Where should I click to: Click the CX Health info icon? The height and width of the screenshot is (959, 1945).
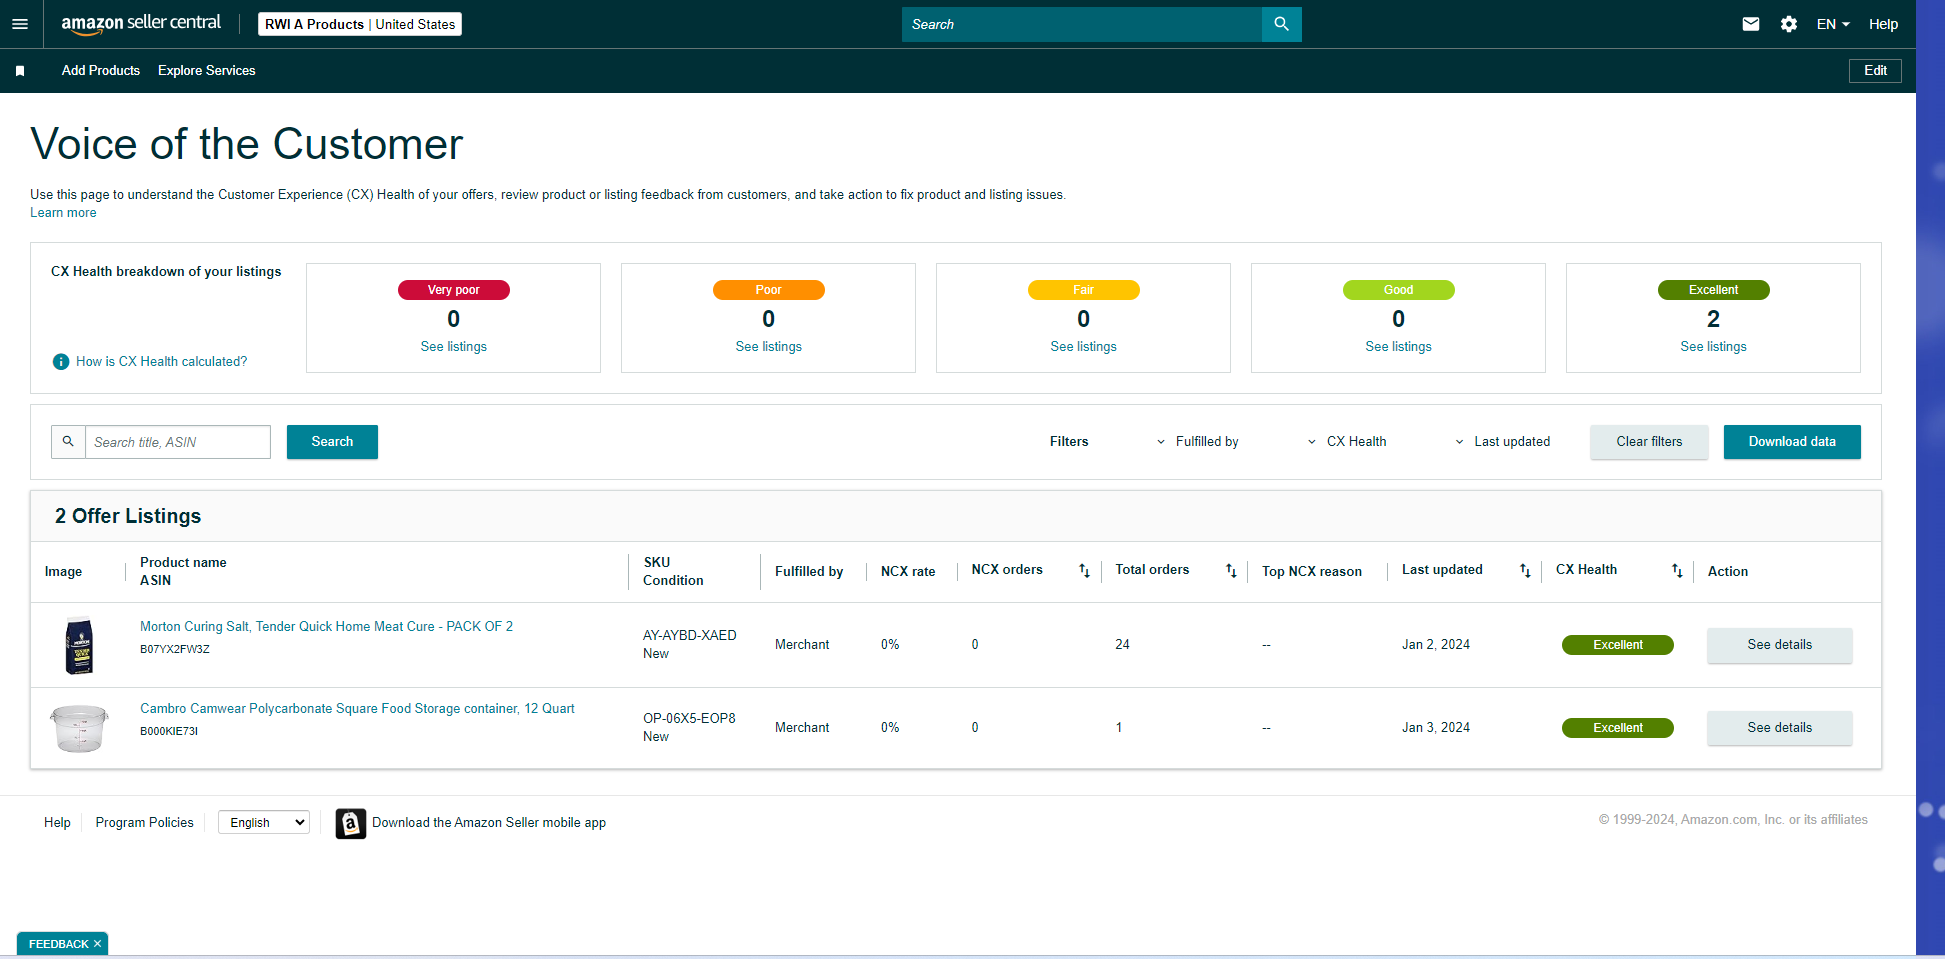point(61,362)
